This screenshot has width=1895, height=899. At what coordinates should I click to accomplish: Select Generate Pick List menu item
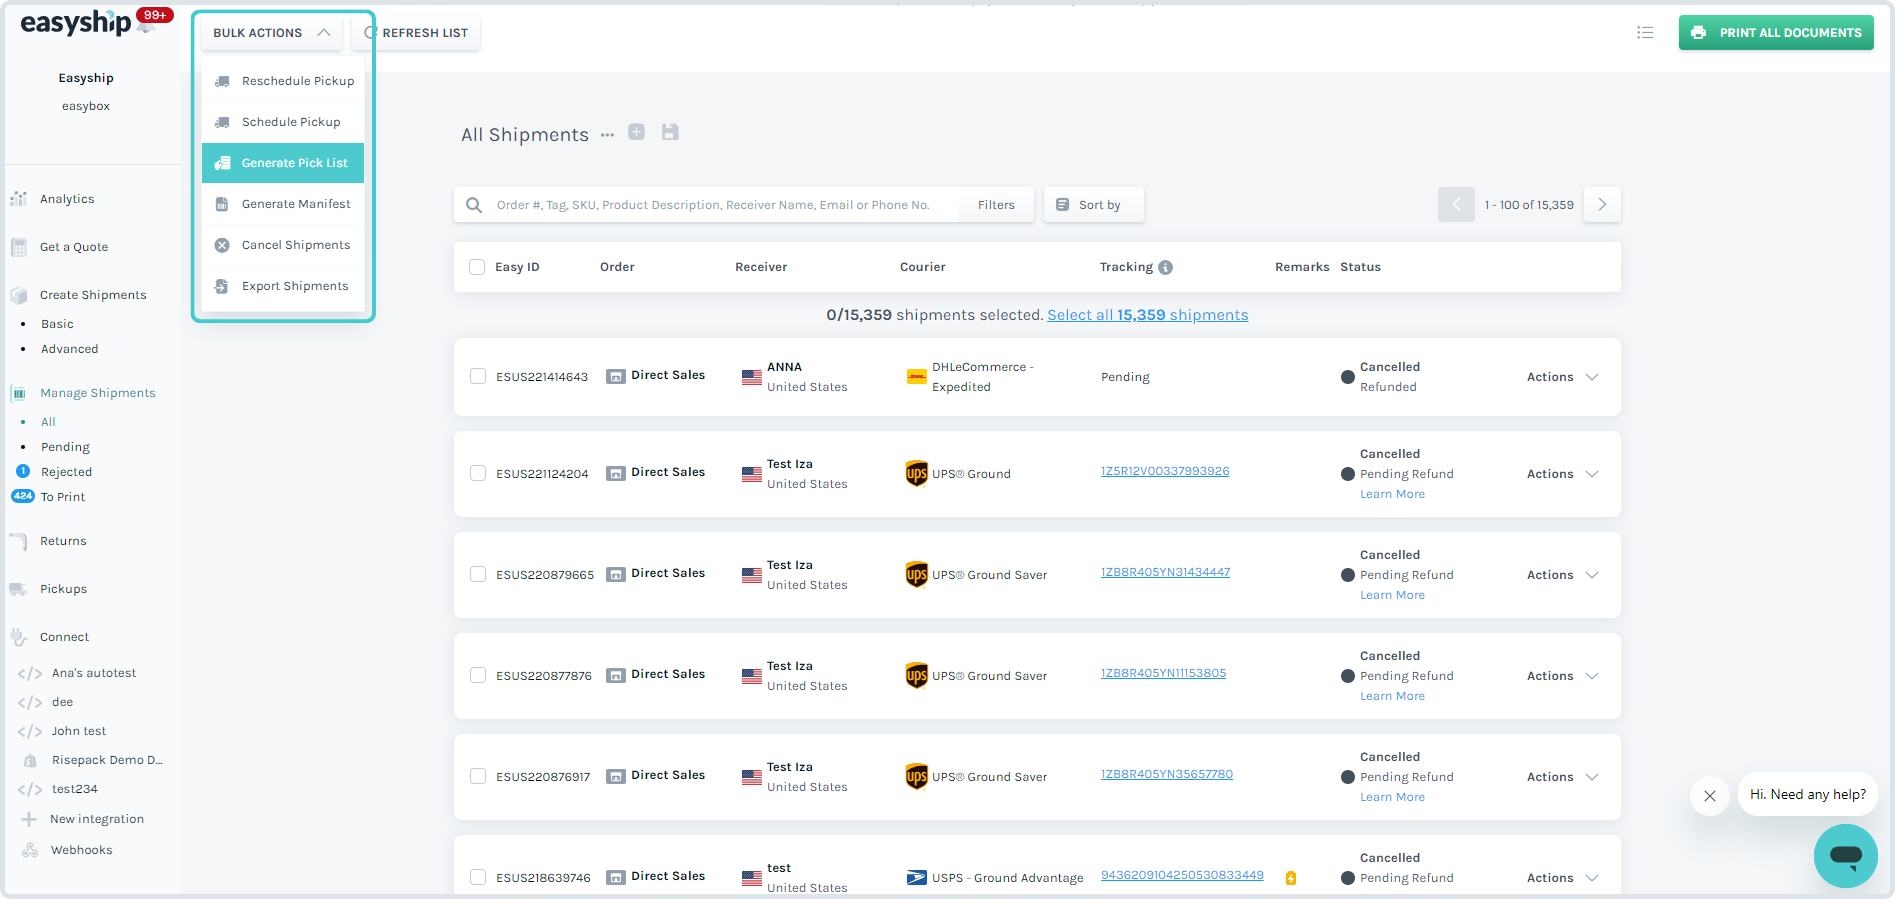[x=283, y=163]
